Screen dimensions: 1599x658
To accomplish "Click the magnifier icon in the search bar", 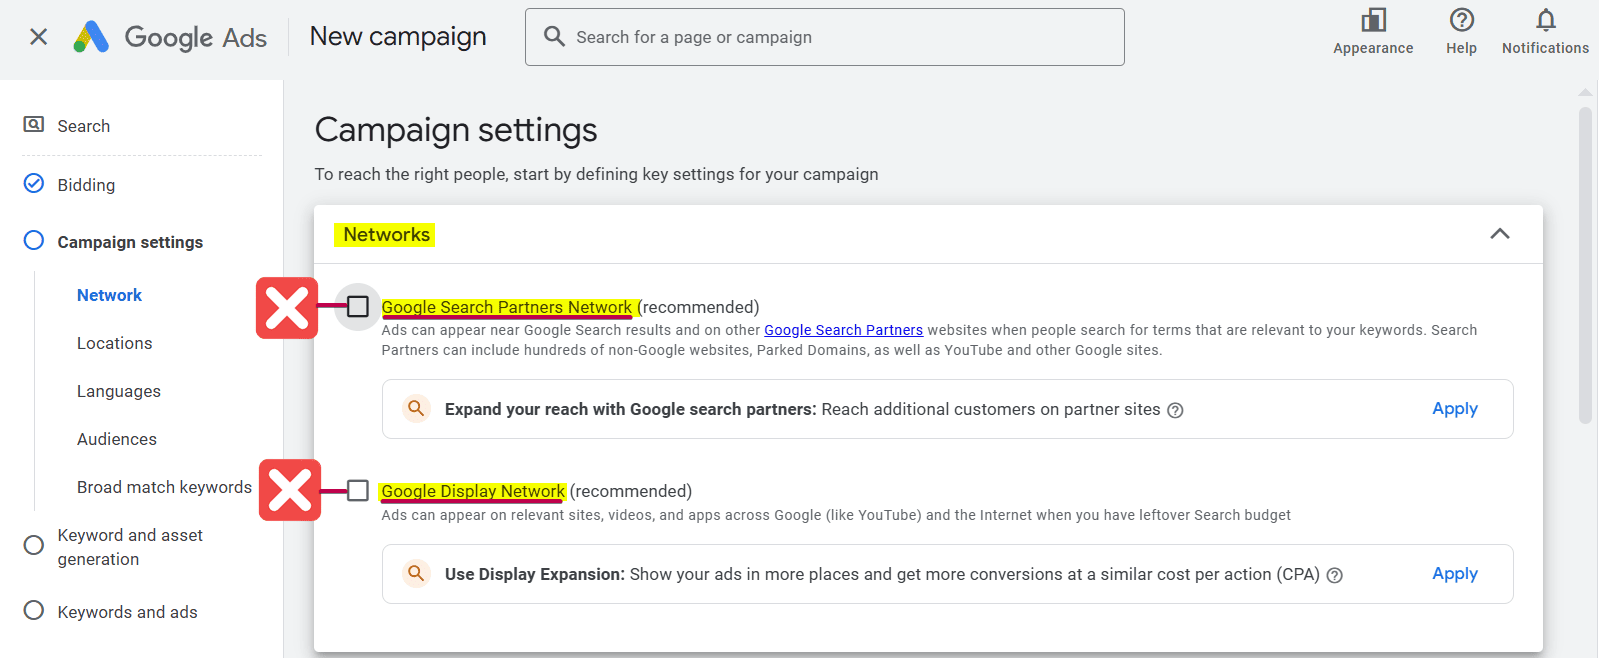I will (x=554, y=37).
